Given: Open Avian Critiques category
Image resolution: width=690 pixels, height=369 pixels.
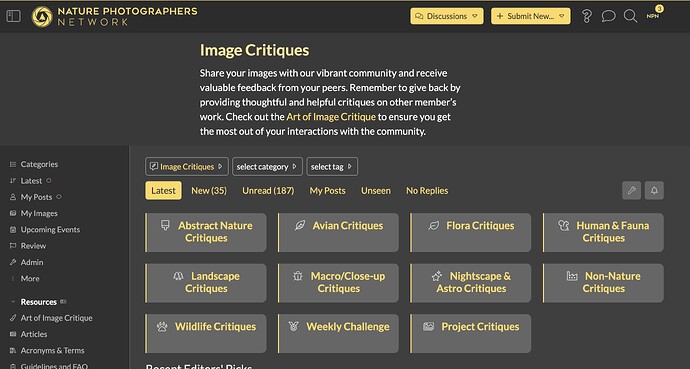Looking at the screenshot, I should (x=338, y=233).
